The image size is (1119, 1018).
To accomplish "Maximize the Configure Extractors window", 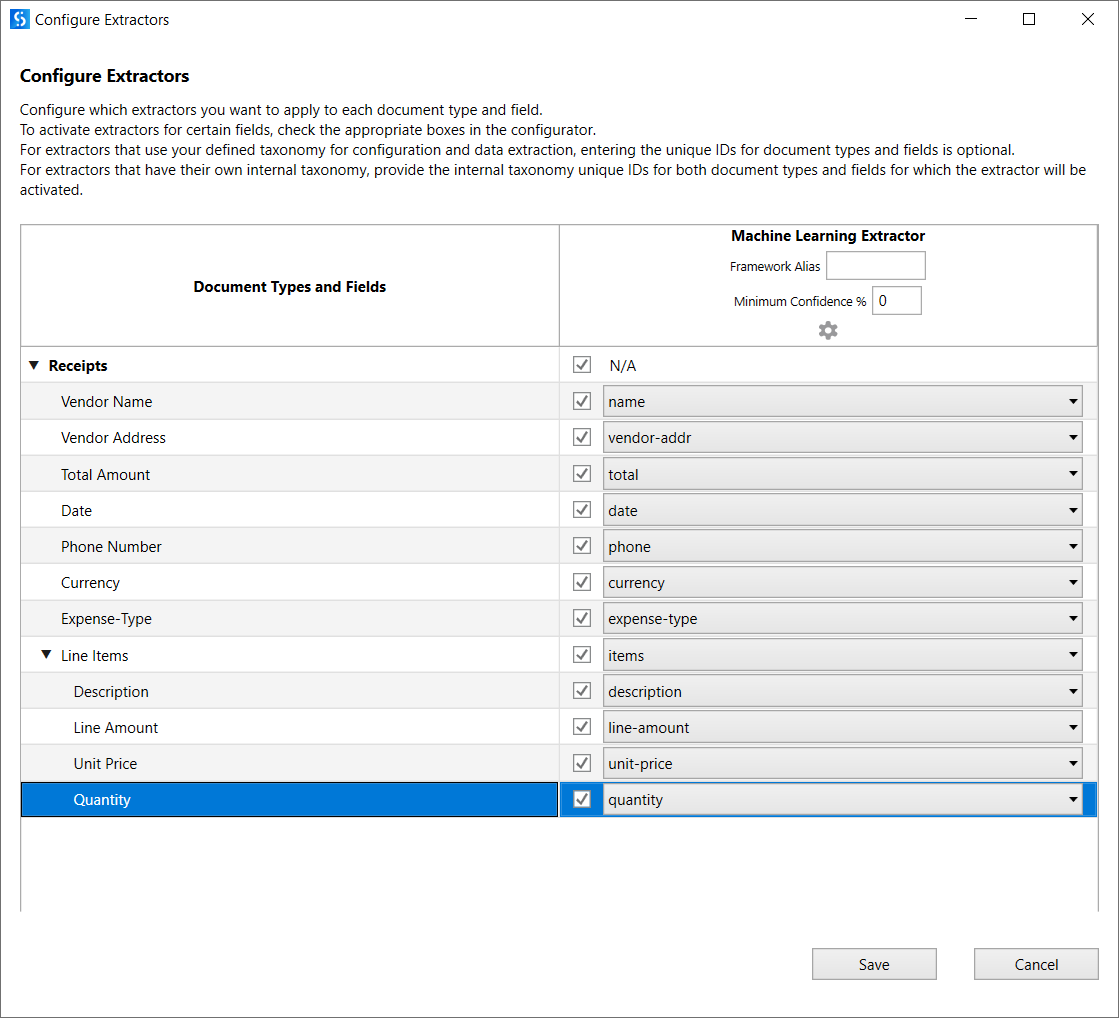I will point(1029,19).
